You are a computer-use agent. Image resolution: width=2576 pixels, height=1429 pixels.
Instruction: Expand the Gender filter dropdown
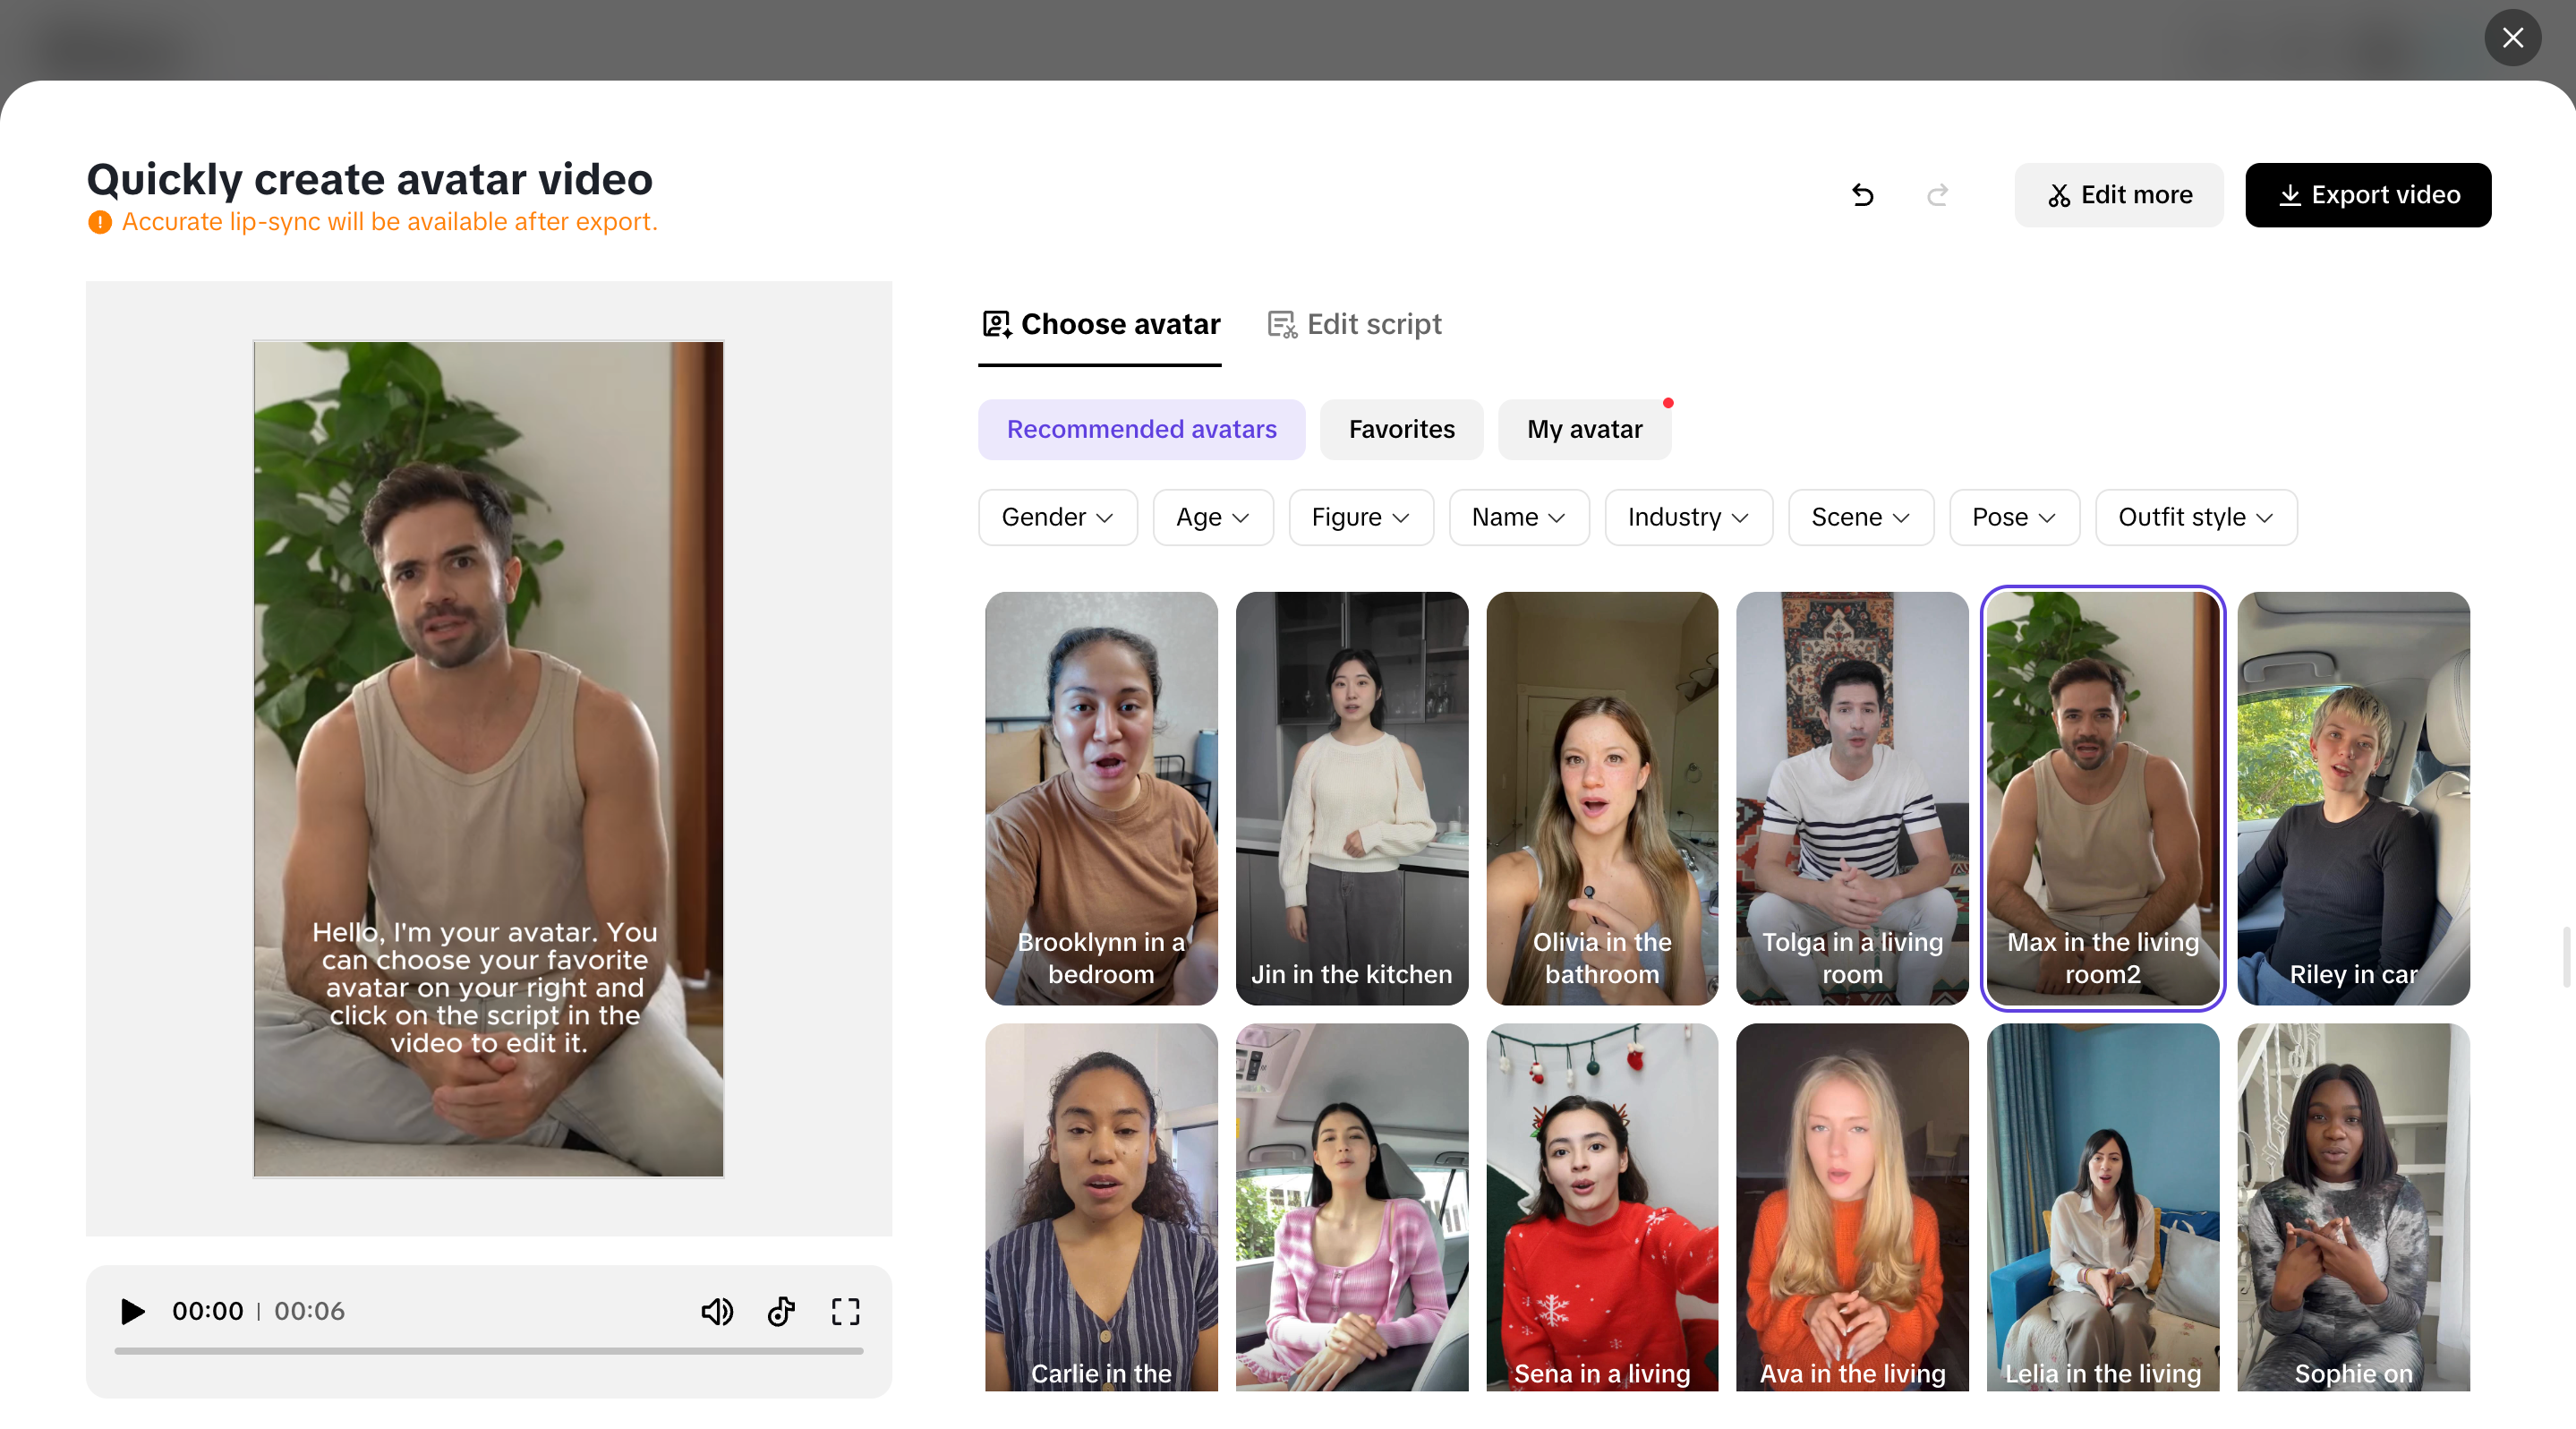pos(1057,517)
